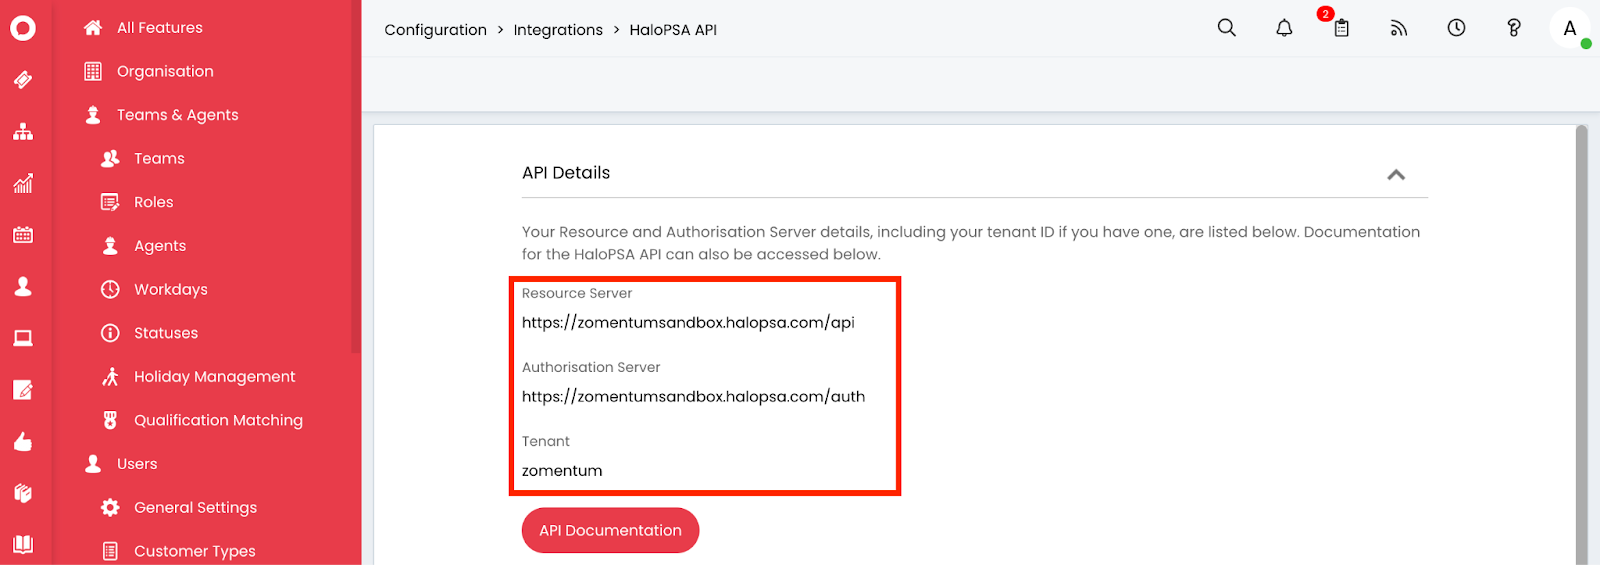Click the Statuses info icon

(110, 333)
